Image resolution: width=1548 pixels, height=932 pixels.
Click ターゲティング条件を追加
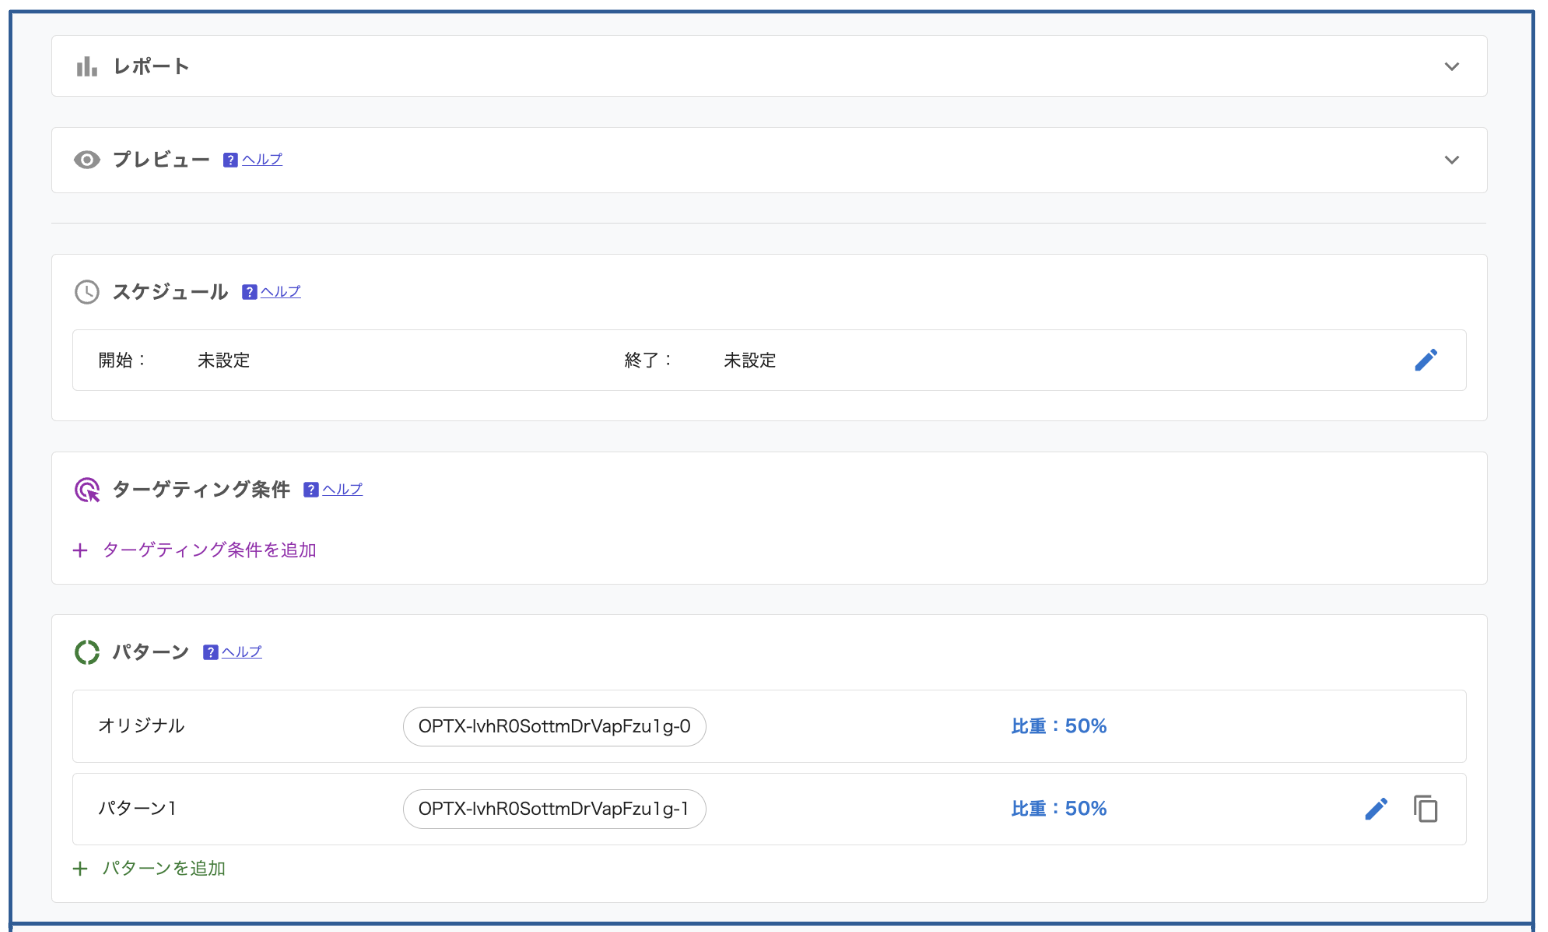[x=208, y=550]
